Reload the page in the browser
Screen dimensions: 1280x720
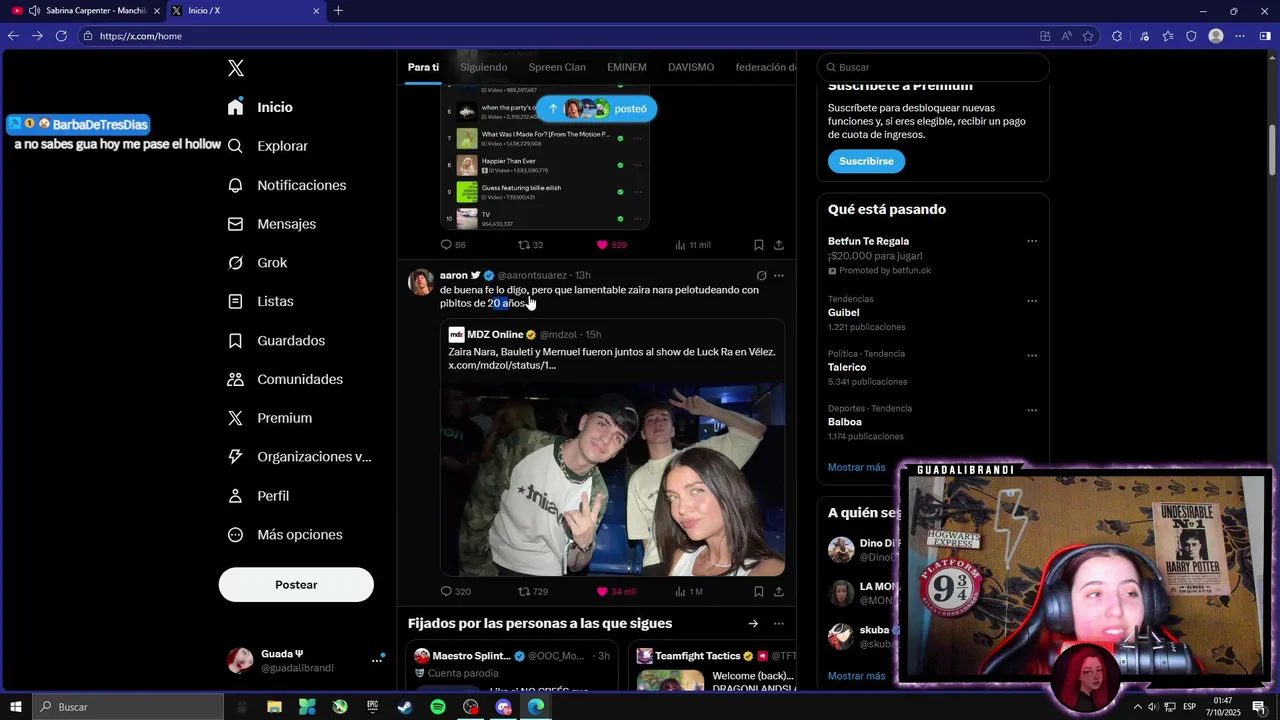pyautogui.click(x=61, y=36)
